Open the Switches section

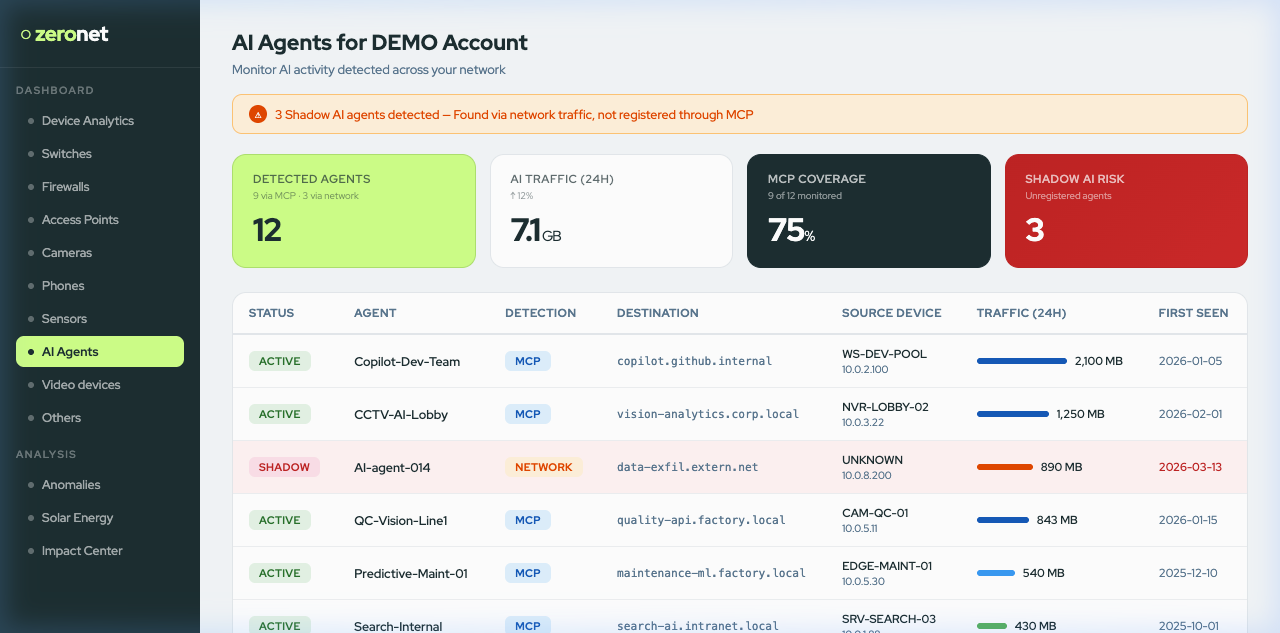[x=66, y=153]
